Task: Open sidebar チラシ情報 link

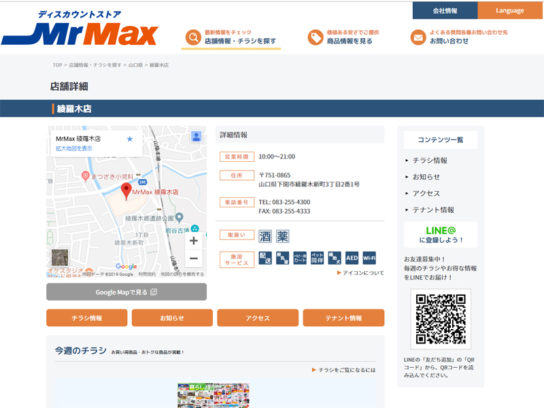Action: (x=430, y=160)
